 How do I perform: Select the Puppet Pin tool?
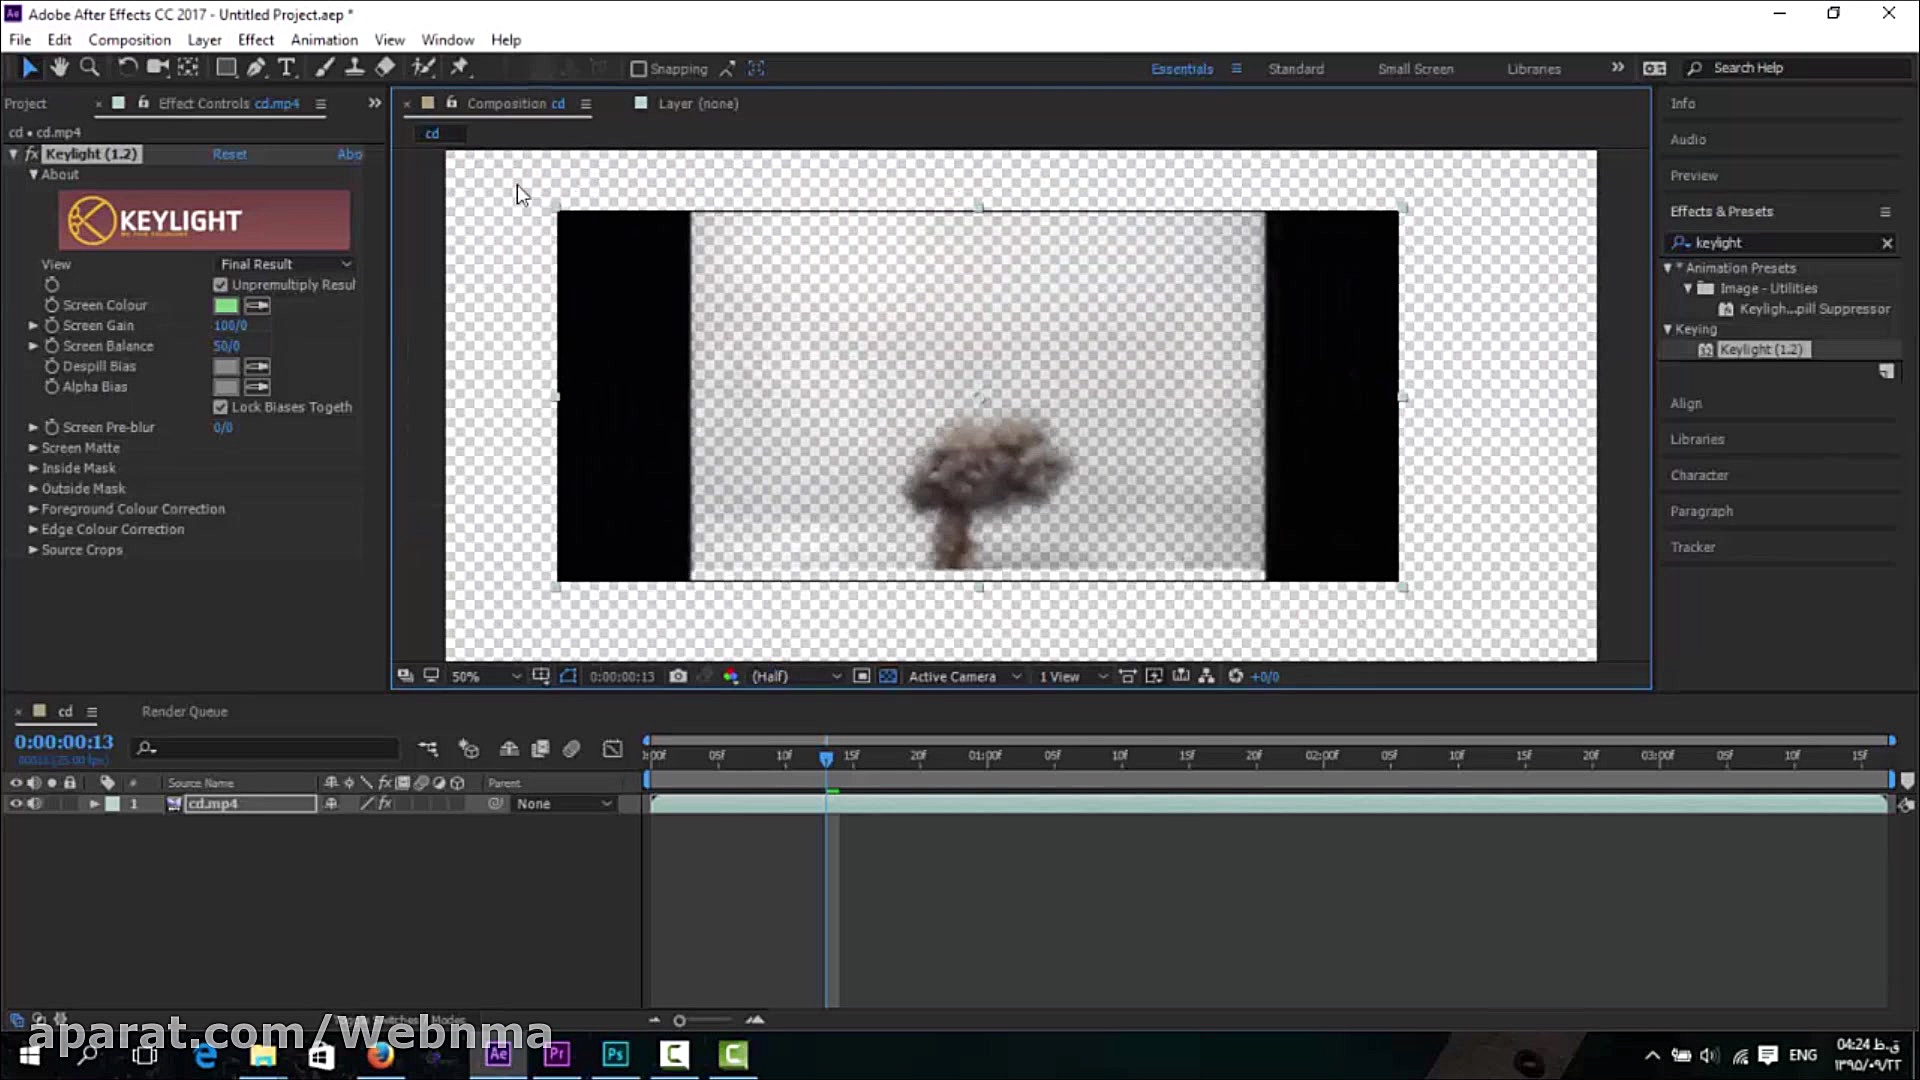(x=459, y=67)
